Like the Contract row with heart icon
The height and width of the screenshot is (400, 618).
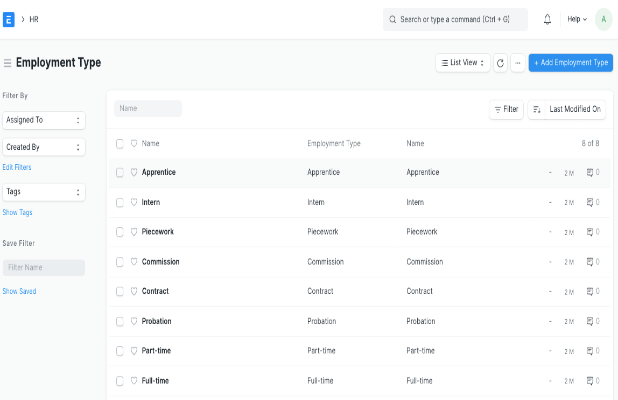click(134, 291)
